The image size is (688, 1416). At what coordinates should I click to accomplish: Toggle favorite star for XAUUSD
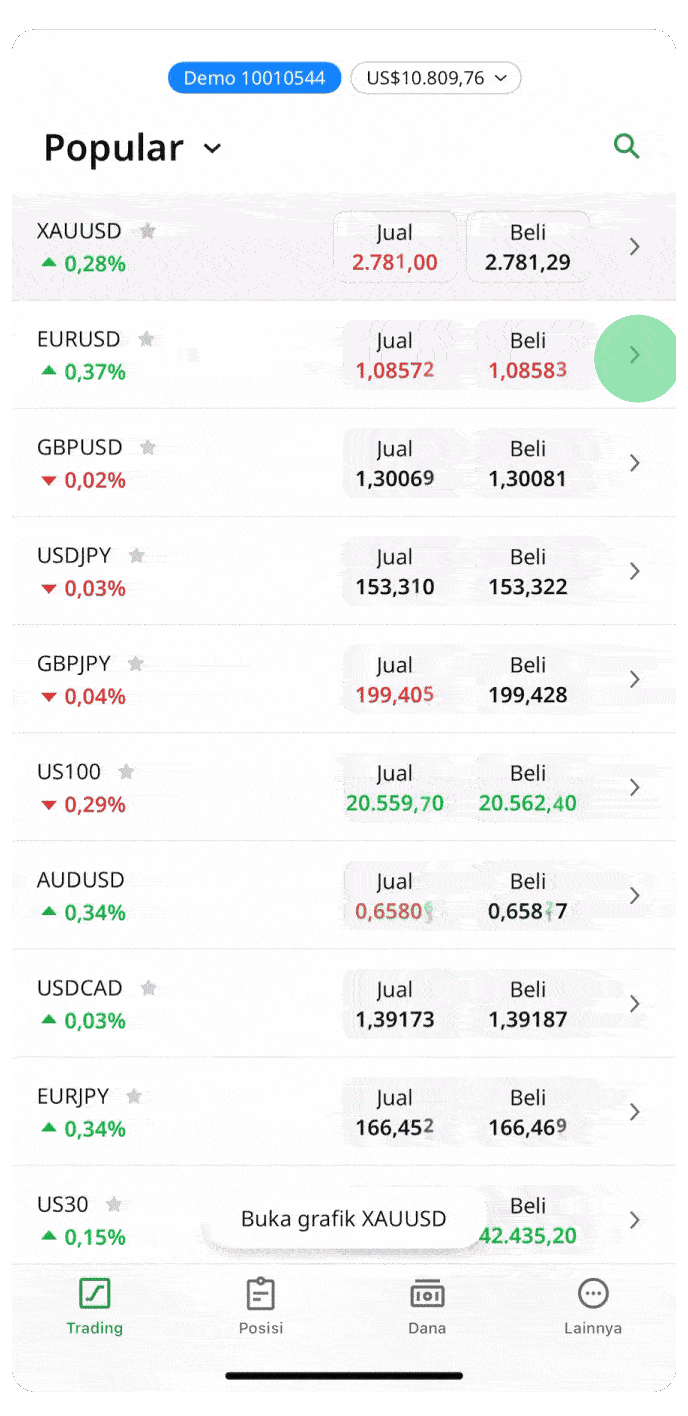(x=148, y=231)
